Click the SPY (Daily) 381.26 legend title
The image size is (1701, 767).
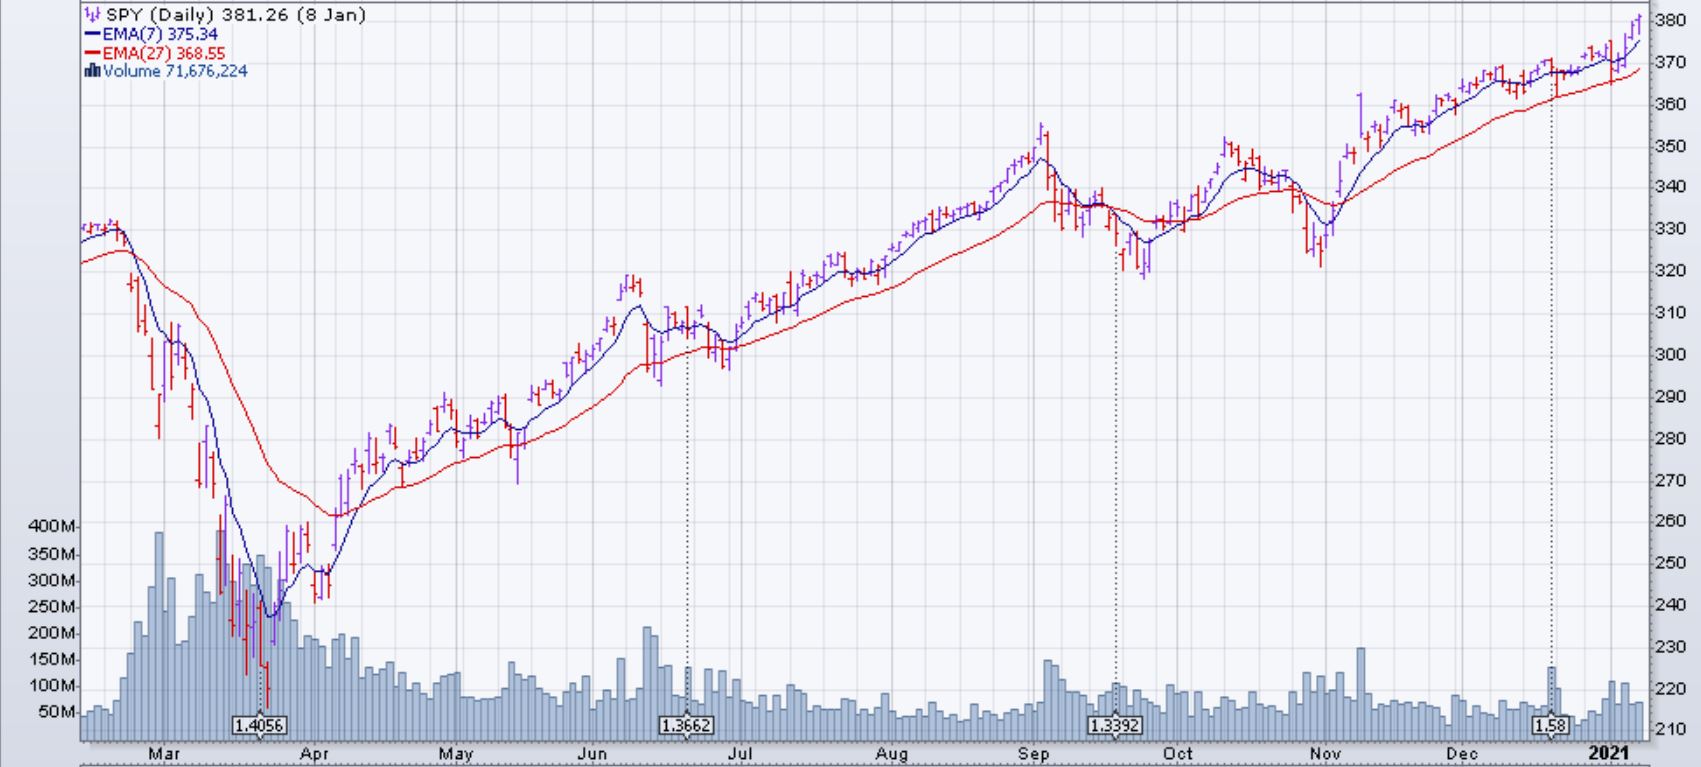(x=235, y=15)
